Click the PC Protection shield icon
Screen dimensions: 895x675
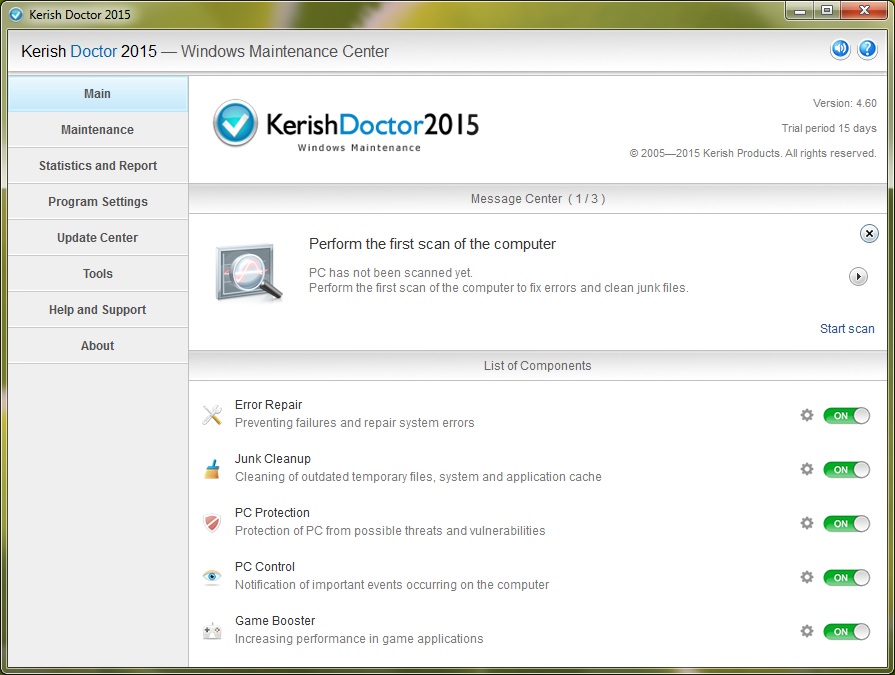(212, 523)
